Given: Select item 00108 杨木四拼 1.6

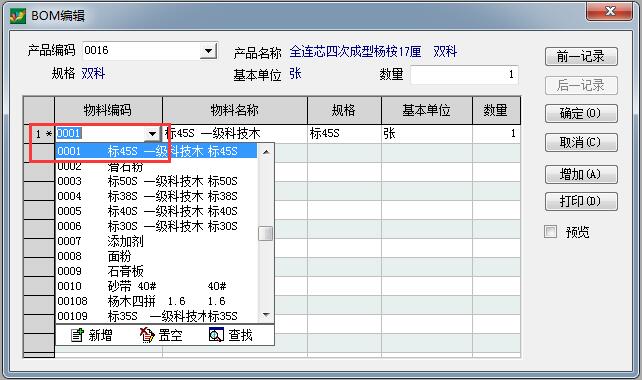Looking at the screenshot, I should 156,301.
